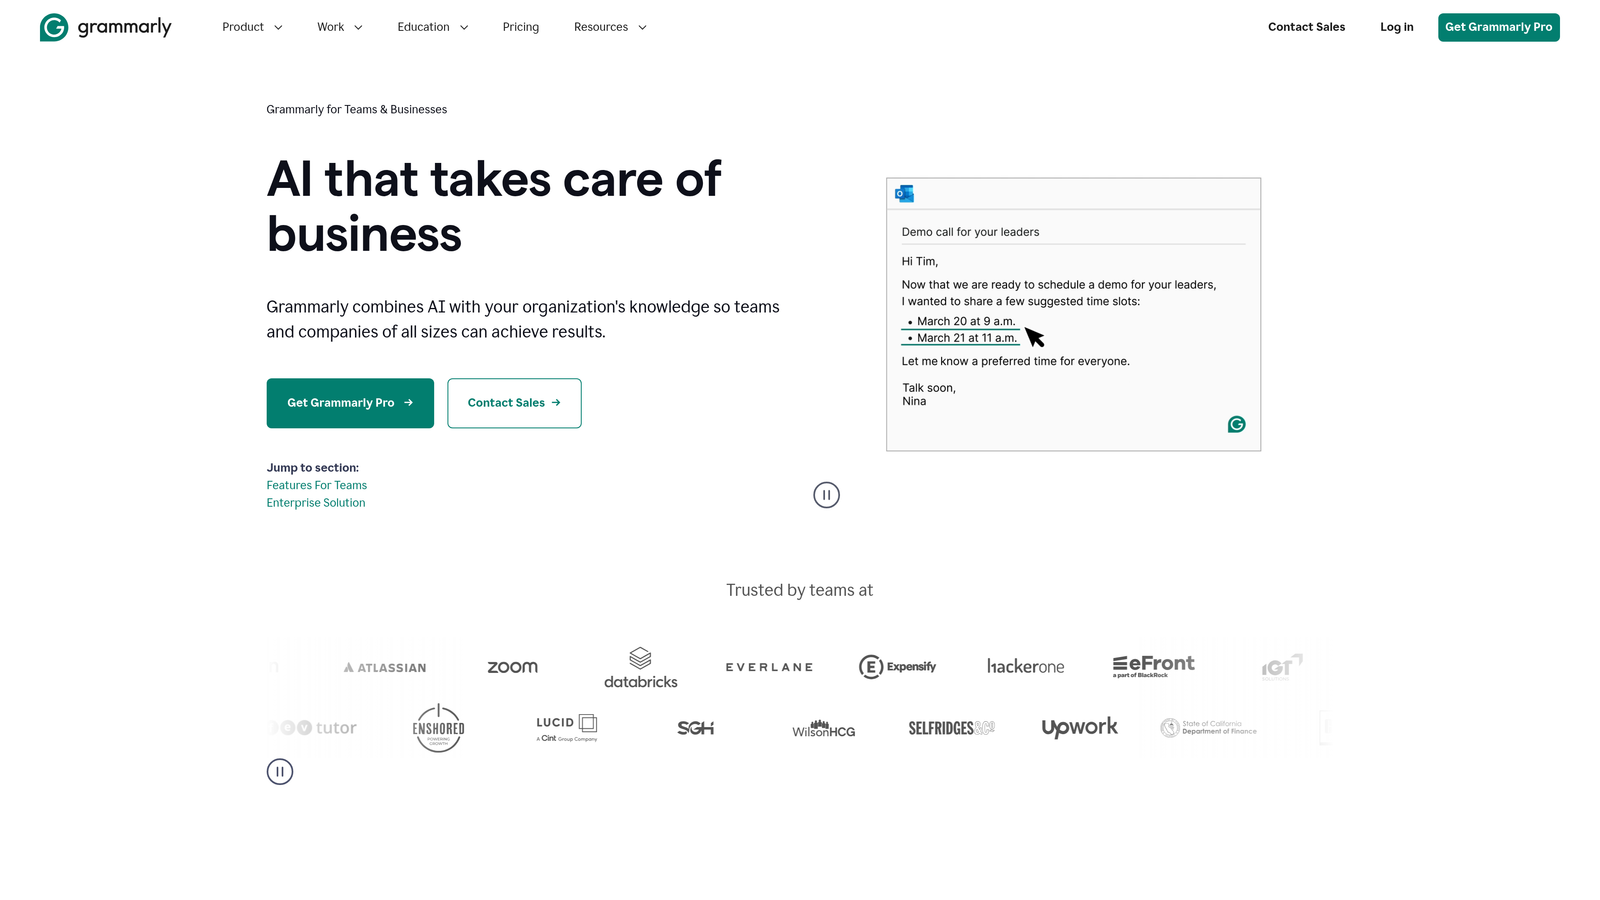Click the Expensify logo
Viewport: 1600px width, 900px height.
pyautogui.click(x=897, y=666)
